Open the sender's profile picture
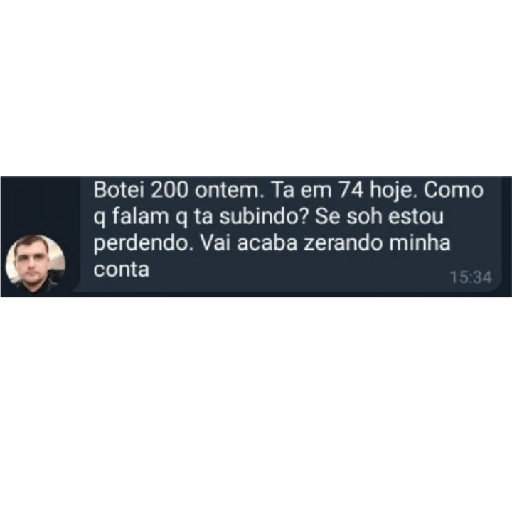 pyautogui.click(x=36, y=264)
